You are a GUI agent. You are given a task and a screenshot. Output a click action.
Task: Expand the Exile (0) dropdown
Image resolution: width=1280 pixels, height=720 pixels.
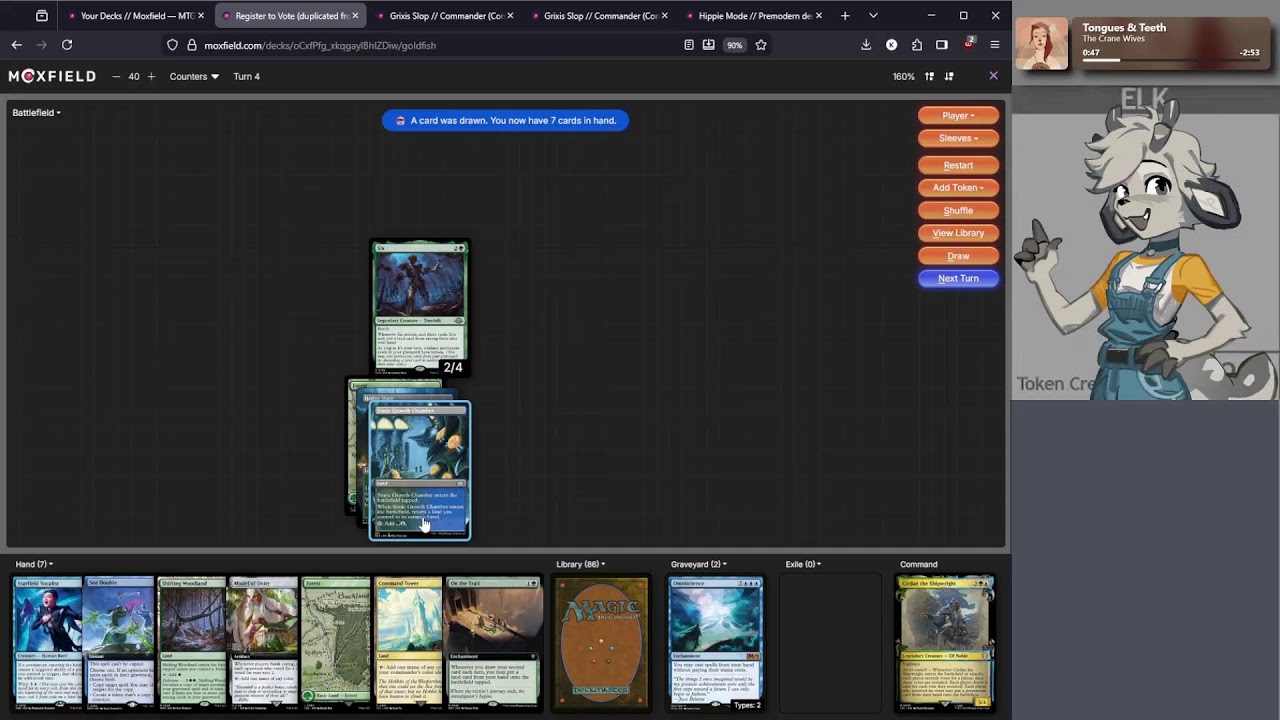click(x=803, y=564)
